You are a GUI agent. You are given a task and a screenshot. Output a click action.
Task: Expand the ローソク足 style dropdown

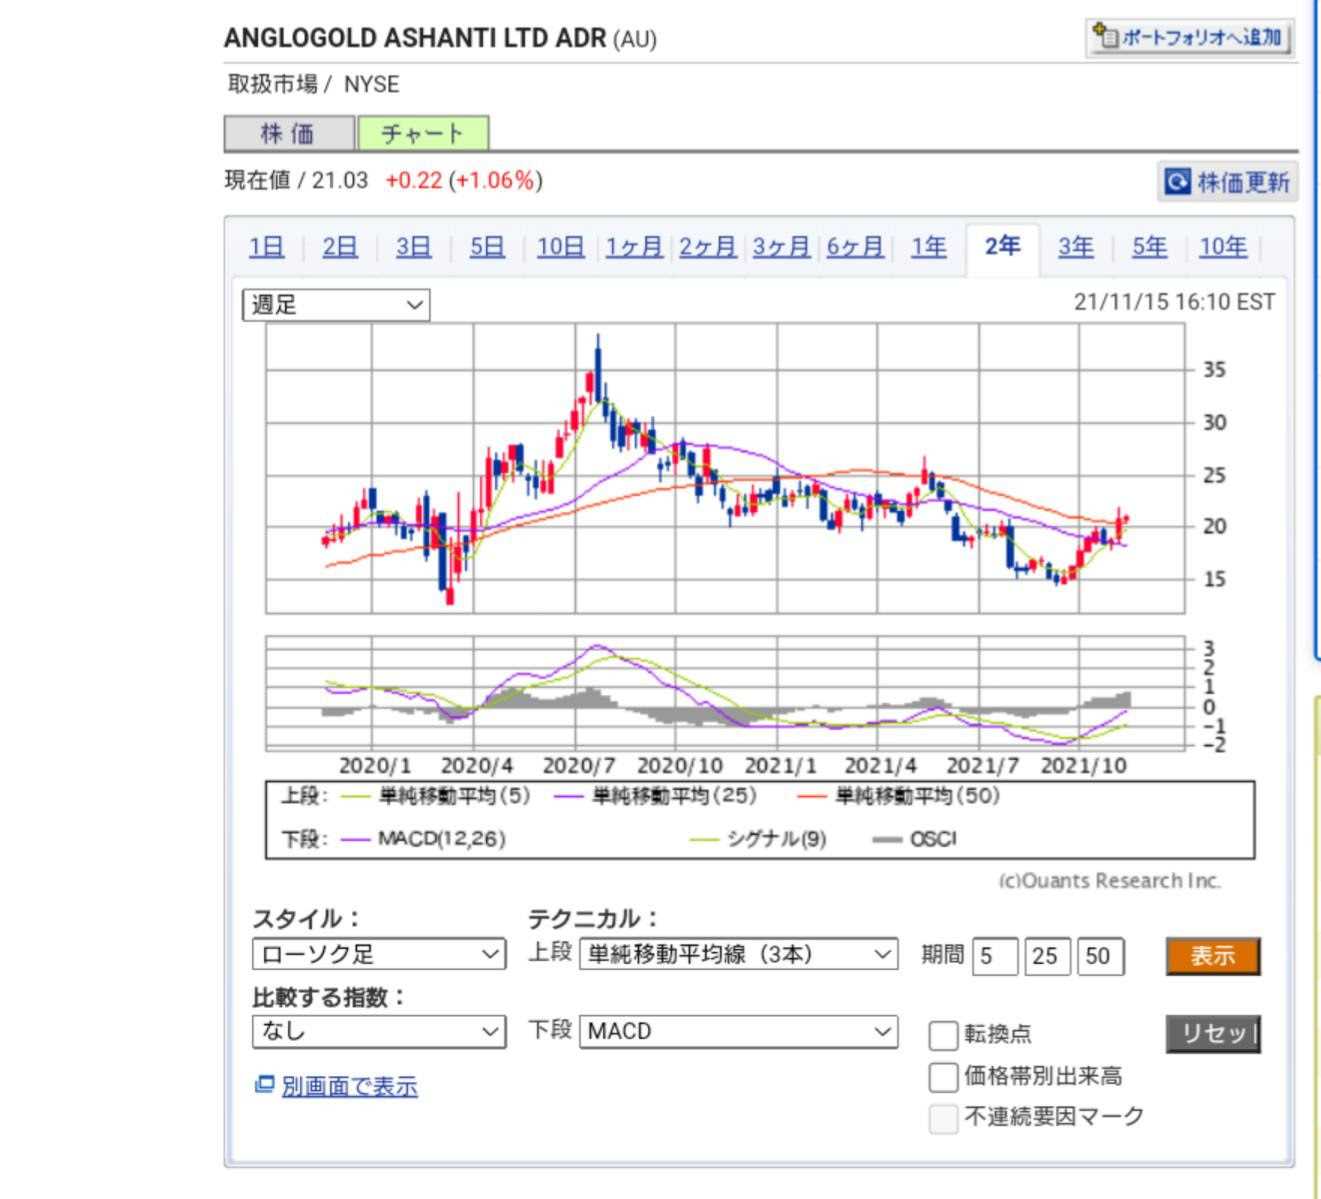[x=378, y=954]
